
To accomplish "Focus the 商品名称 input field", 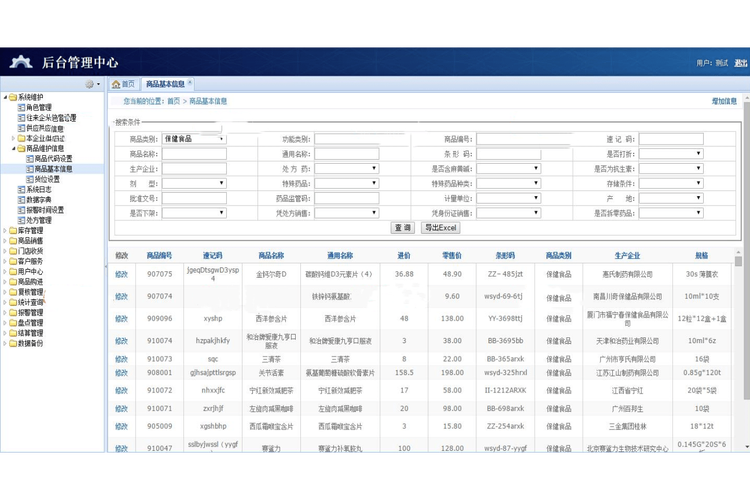I will [x=194, y=154].
